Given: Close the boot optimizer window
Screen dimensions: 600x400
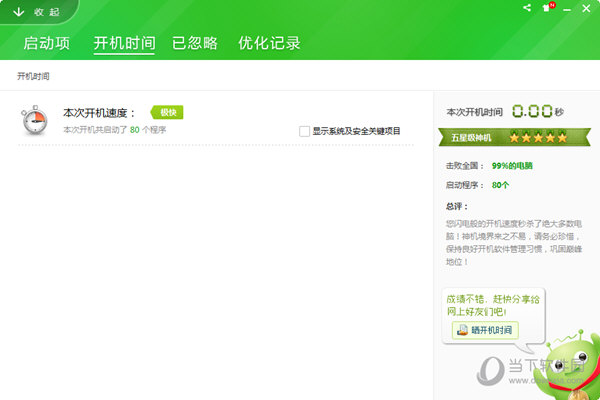Looking at the screenshot, I should tap(586, 8).
